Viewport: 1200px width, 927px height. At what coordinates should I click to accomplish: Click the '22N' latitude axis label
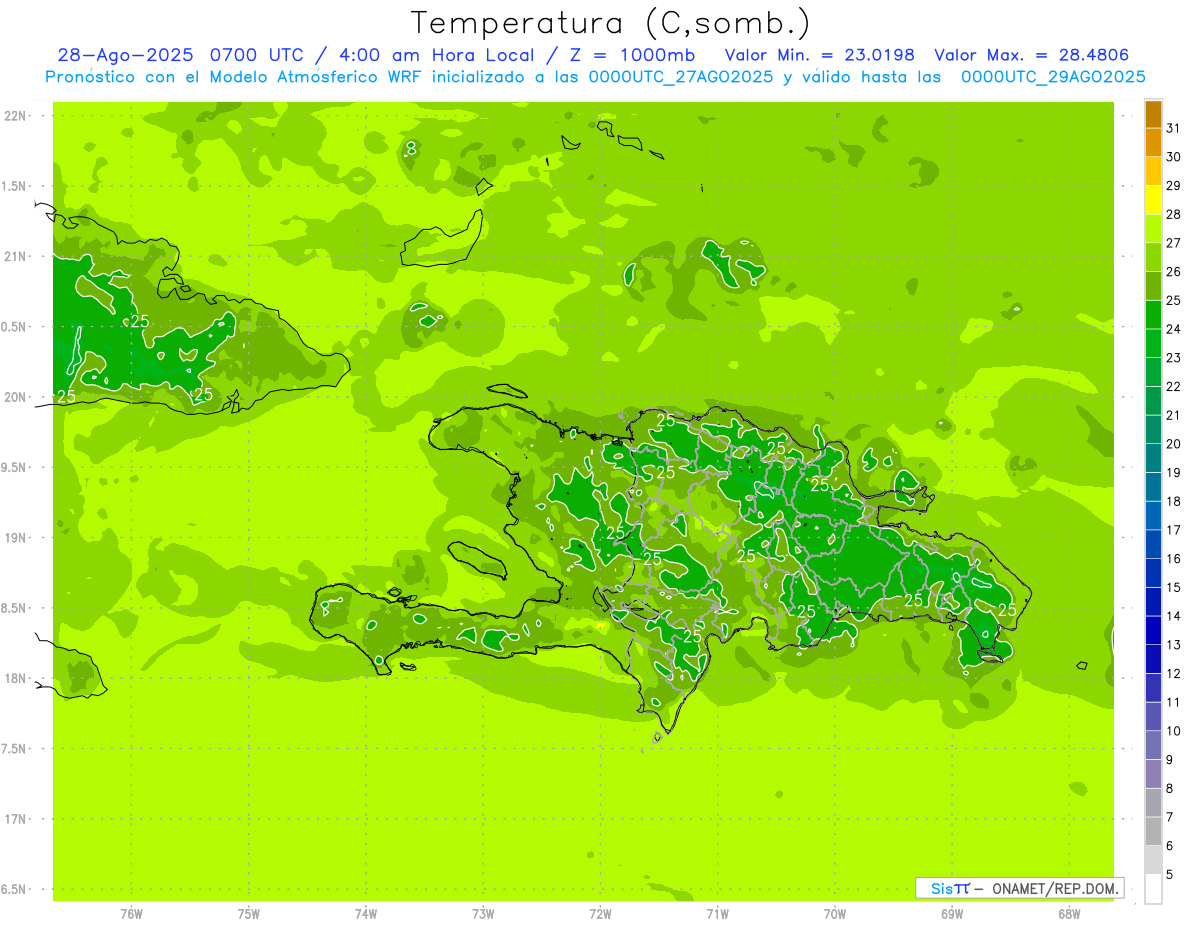click(x=17, y=115)
